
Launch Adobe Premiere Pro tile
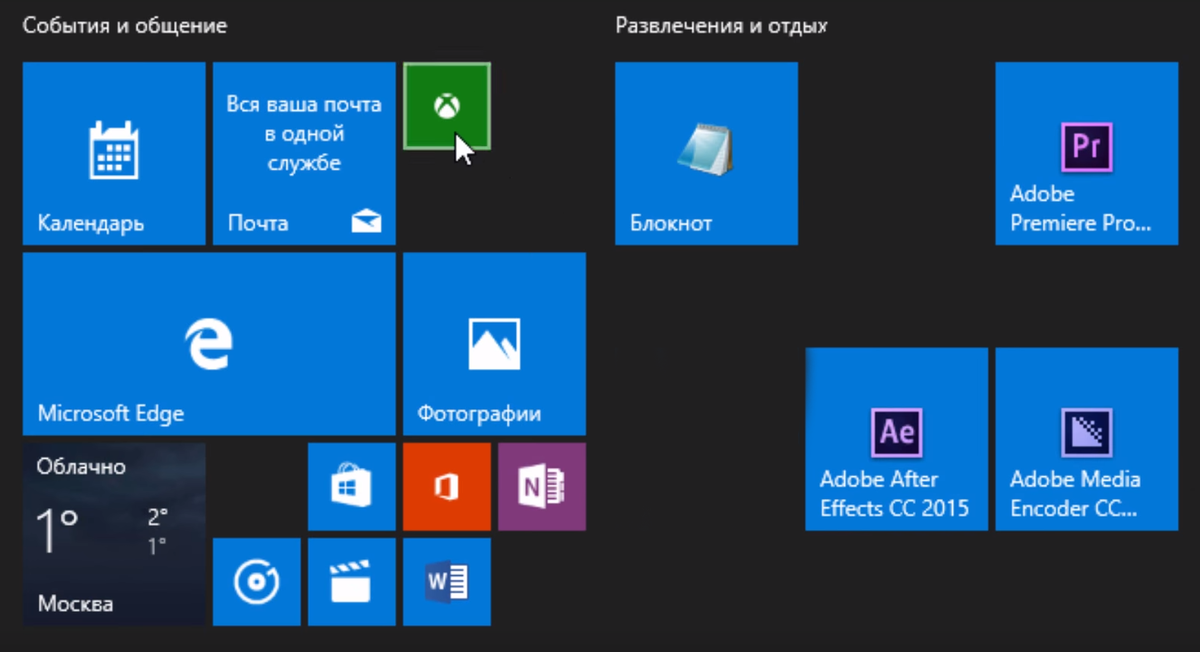pos(1087,153)
